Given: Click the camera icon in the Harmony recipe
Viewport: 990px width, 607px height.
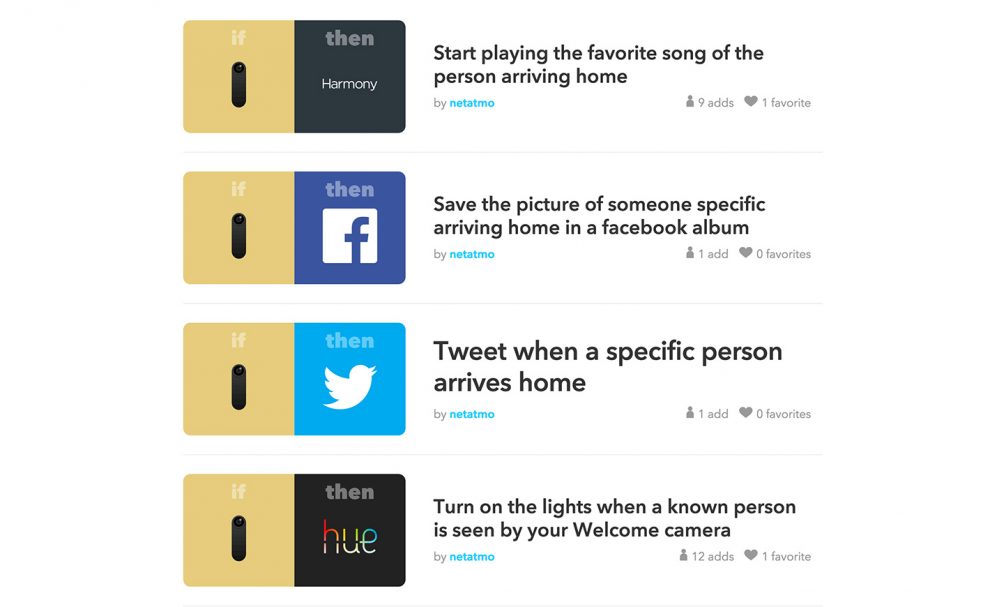Looking at the screenshot, I should (x=238, y=84).
